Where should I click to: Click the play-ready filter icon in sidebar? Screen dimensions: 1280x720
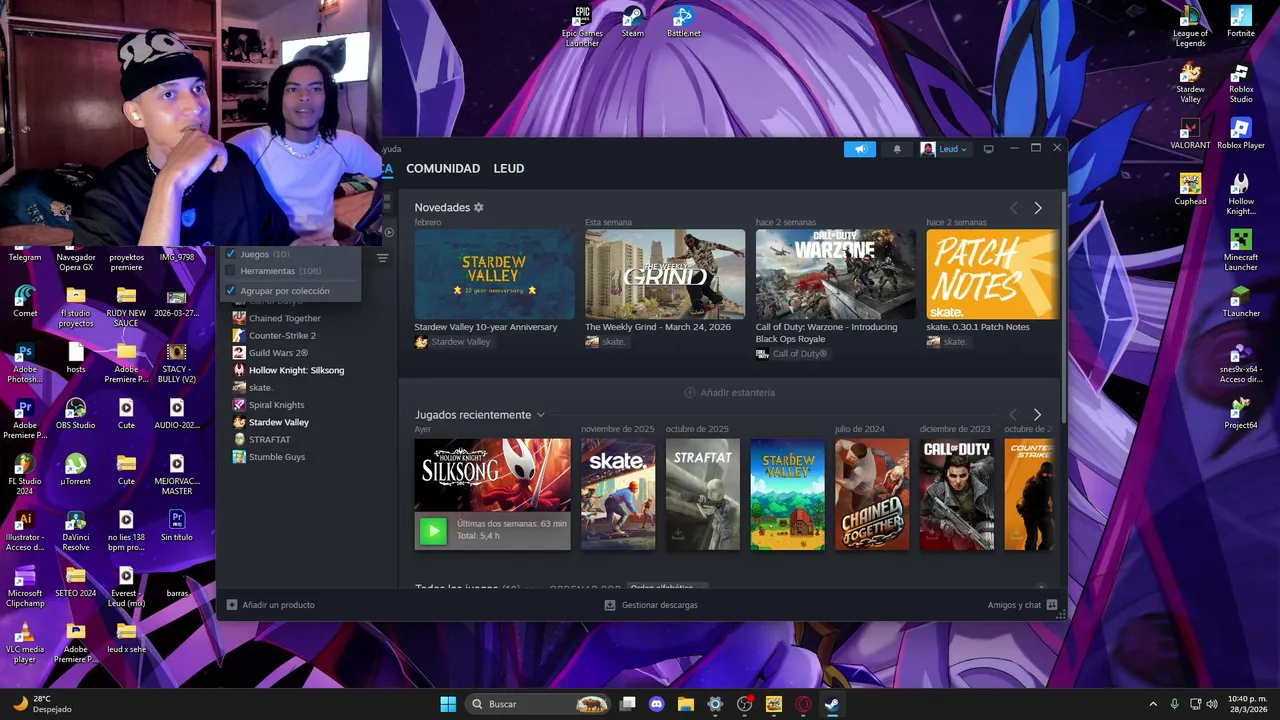(x=389, y=232)
